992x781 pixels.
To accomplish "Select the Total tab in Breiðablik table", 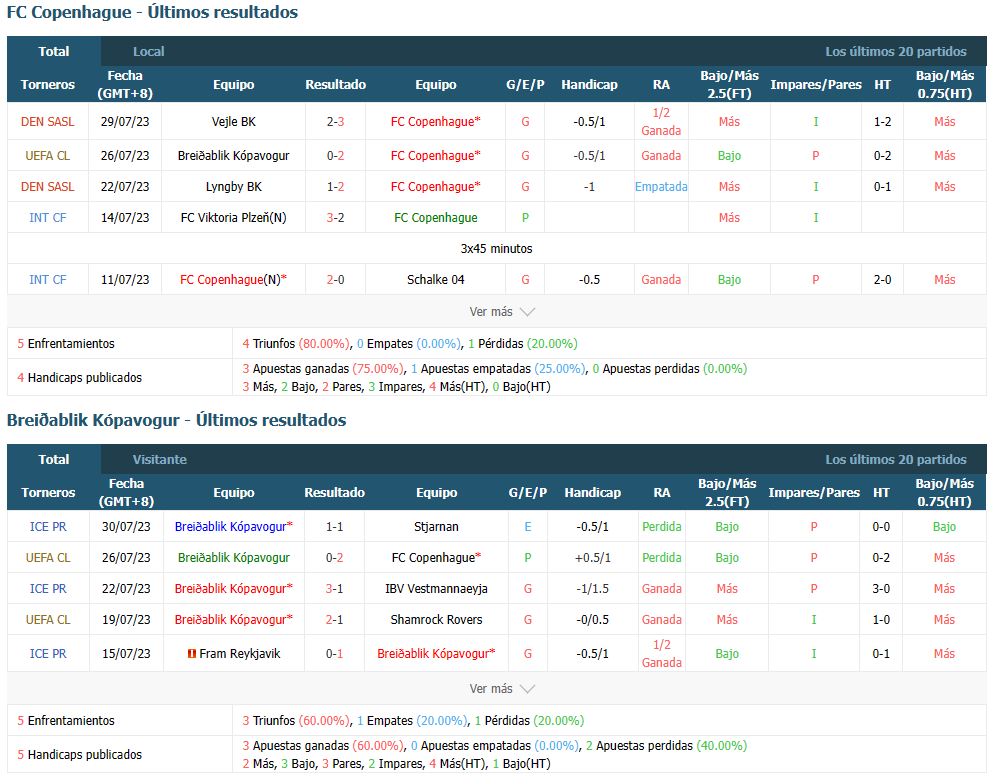I will 54,459.
